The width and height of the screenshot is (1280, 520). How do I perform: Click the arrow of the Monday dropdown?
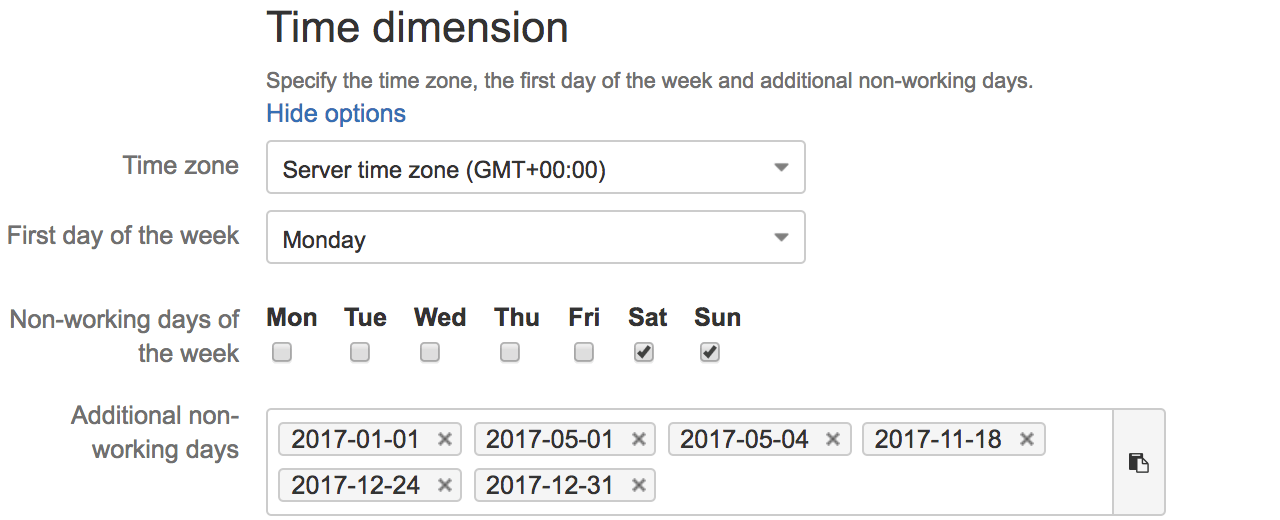click(x=782, y=238)
